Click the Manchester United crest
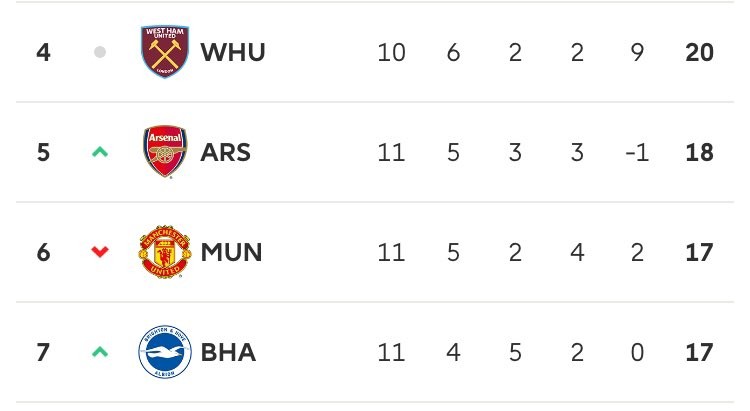This screenshot has height=411, width=750. pos(165,252)
